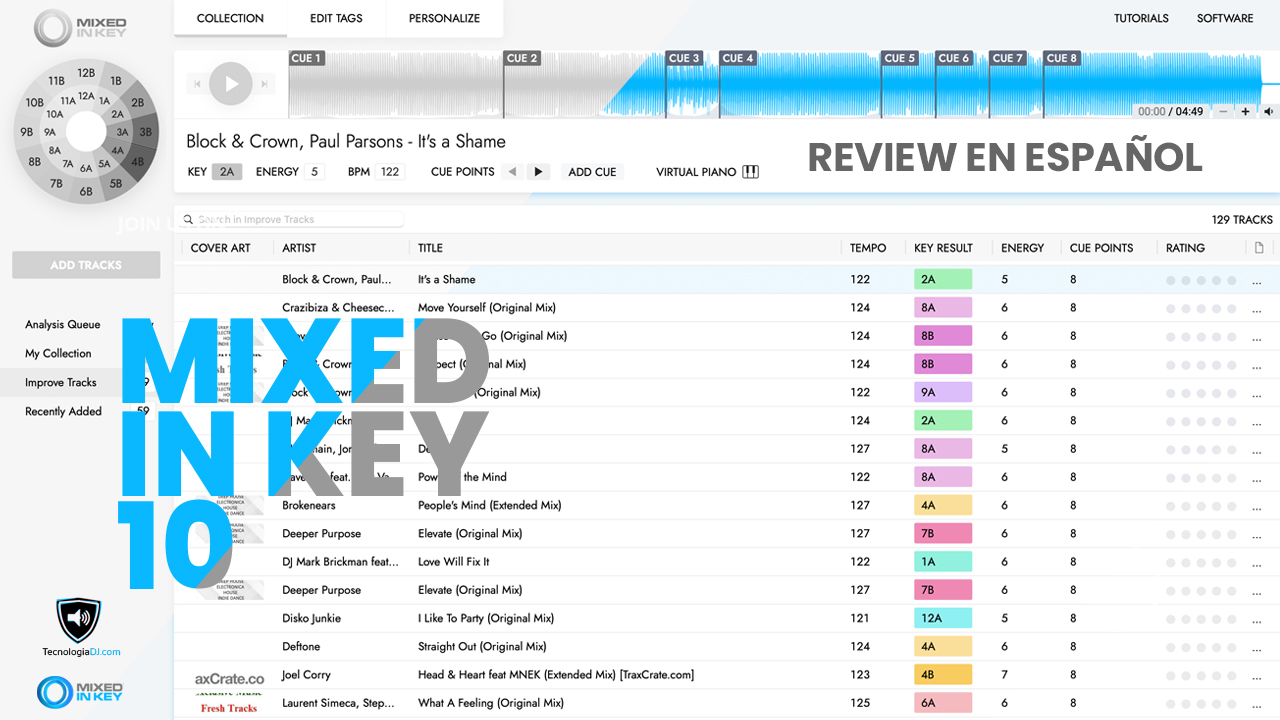Sort by the Artist column header
The height and width of the screenshot is (720, 1280).
(299, 248)
